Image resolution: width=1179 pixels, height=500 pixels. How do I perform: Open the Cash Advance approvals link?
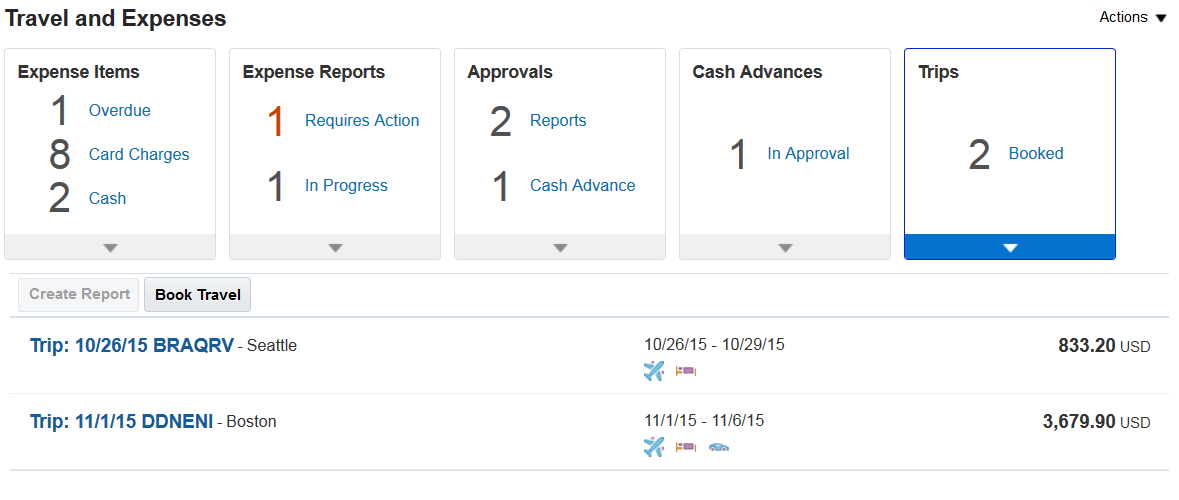click(x=582, y=186)
